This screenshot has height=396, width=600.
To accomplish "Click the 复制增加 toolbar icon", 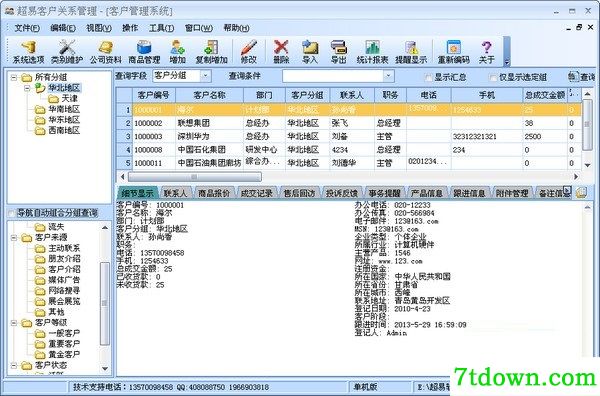I will point(211,52).
